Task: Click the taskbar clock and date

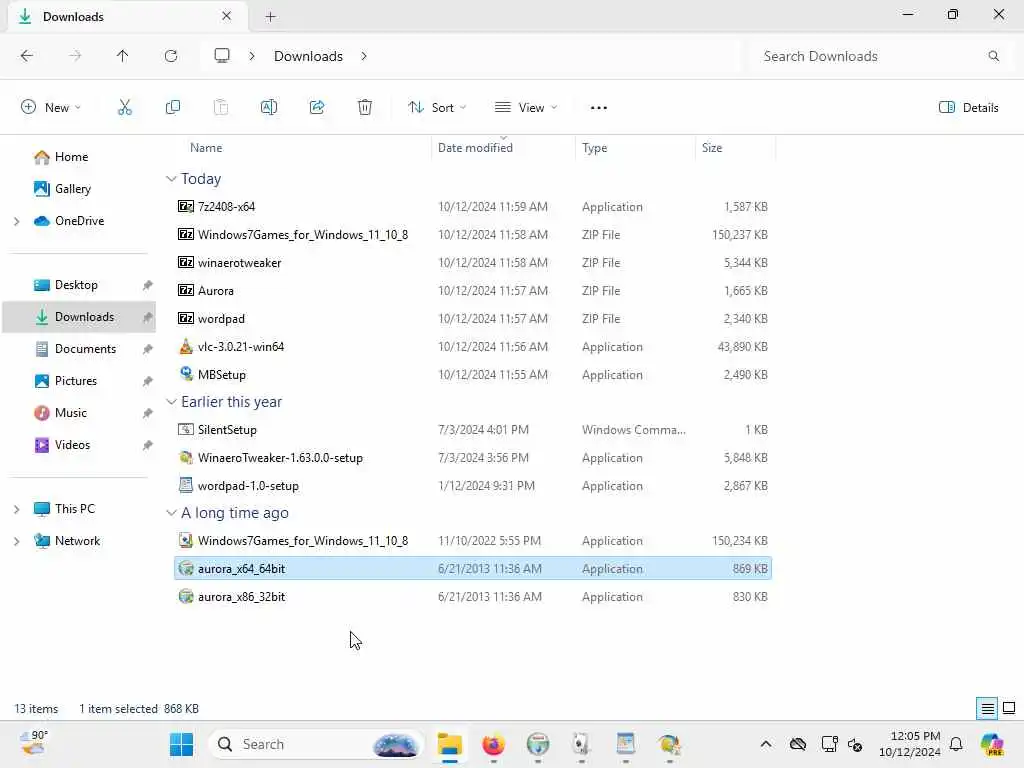Action: click(x=909, y=744)
